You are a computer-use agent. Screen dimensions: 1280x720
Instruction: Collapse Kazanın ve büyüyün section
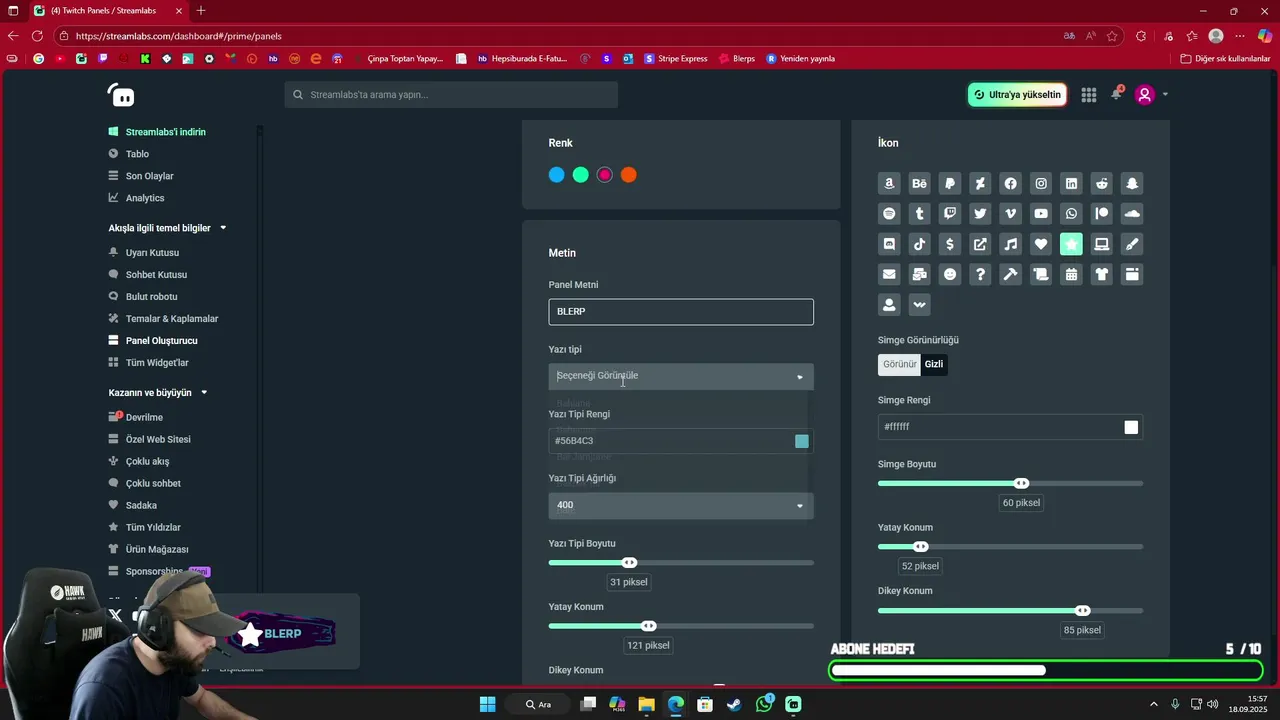pos(204,393)
